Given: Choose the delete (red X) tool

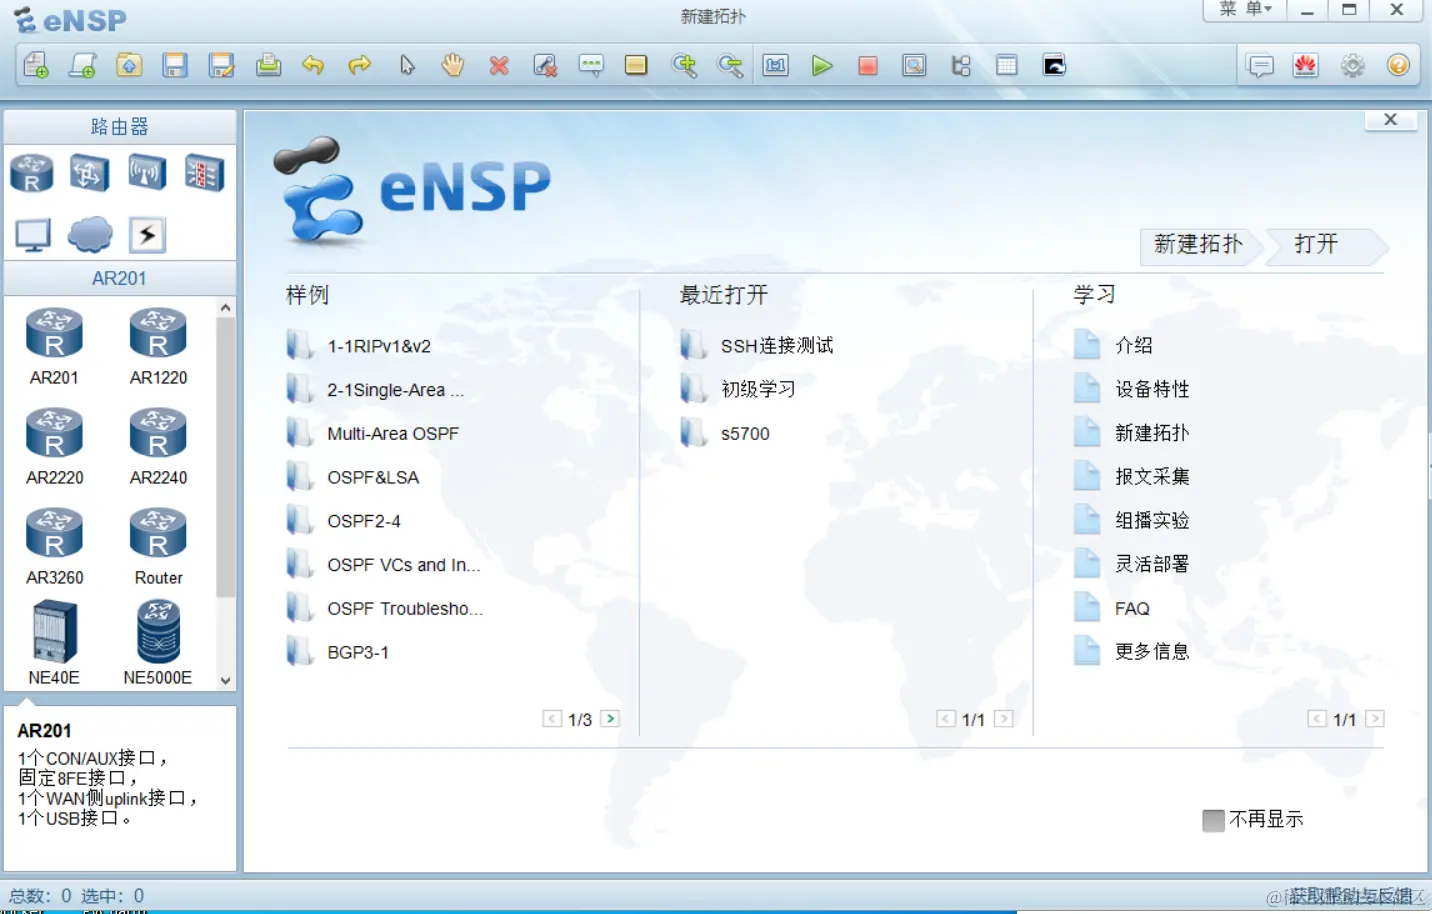Looking at the screenshot, I should [499, 65].
